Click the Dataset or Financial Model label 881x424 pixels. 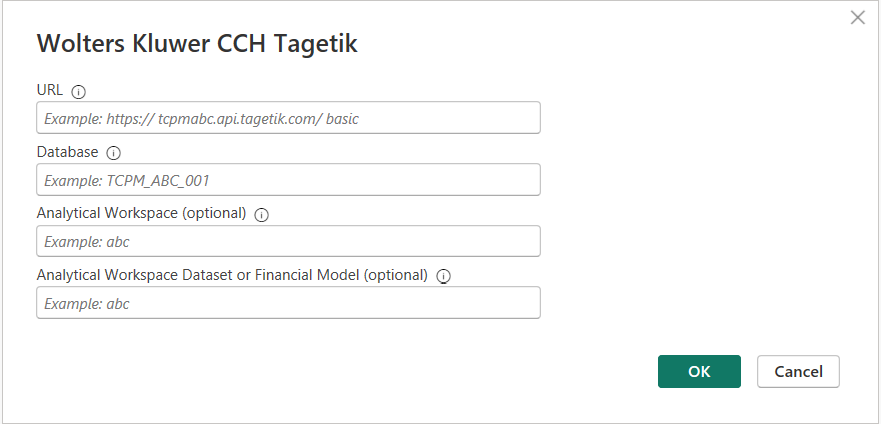232,275
